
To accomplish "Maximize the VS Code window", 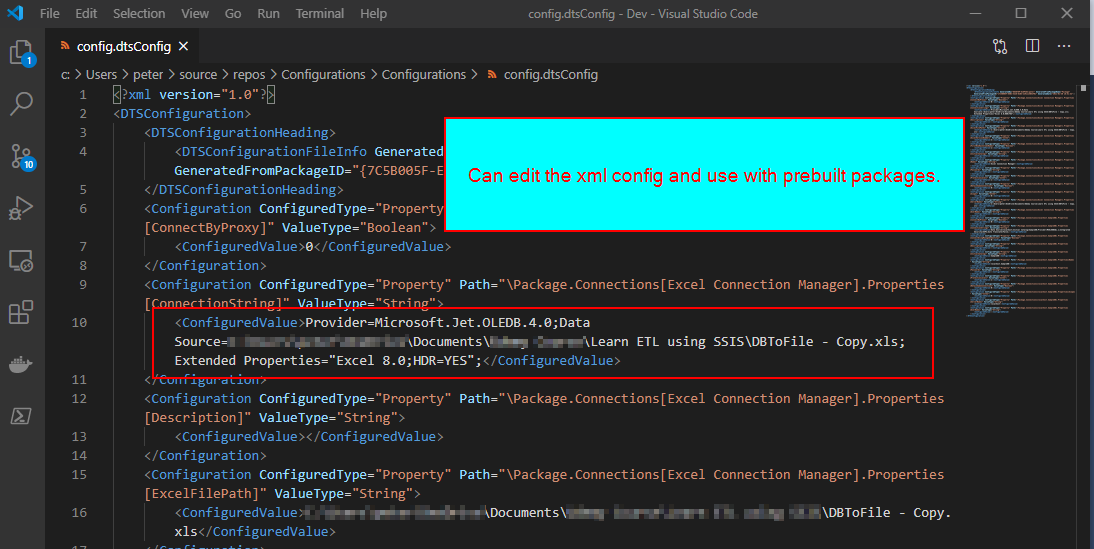I will tap(1021, 13).
